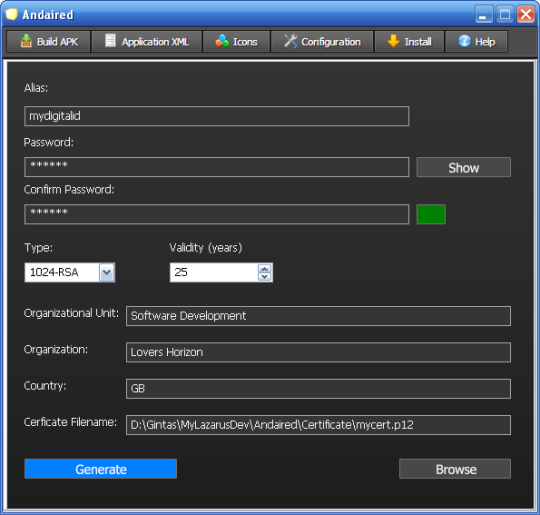Decrease validity years with the down arrow

[264, 277]
